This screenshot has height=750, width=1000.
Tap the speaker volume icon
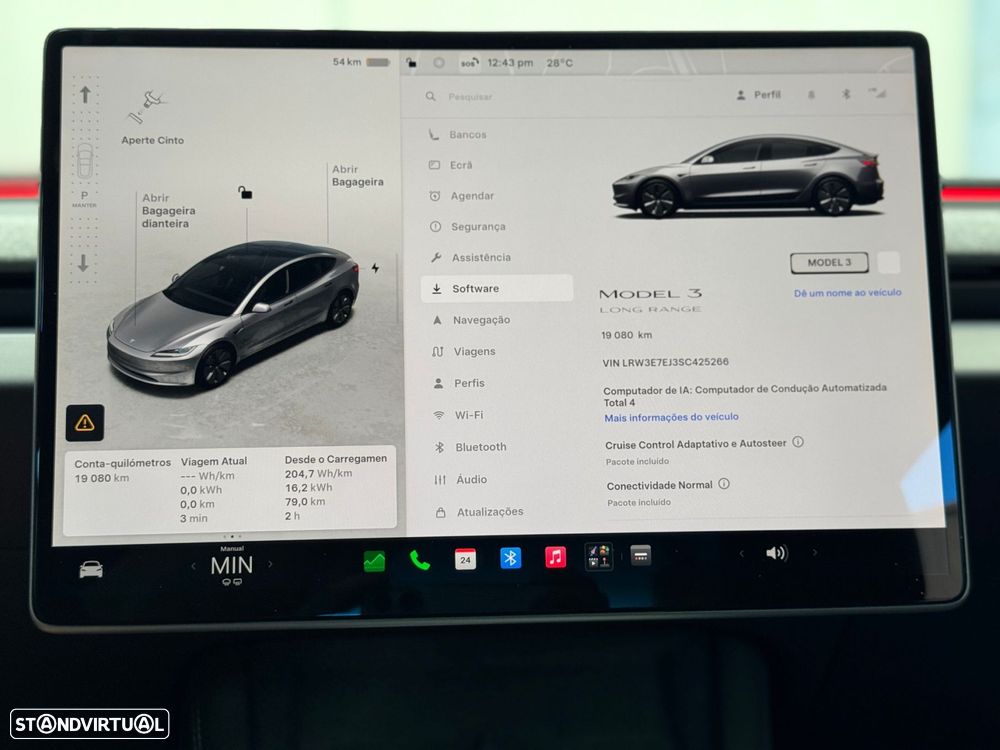coord(776,553)
